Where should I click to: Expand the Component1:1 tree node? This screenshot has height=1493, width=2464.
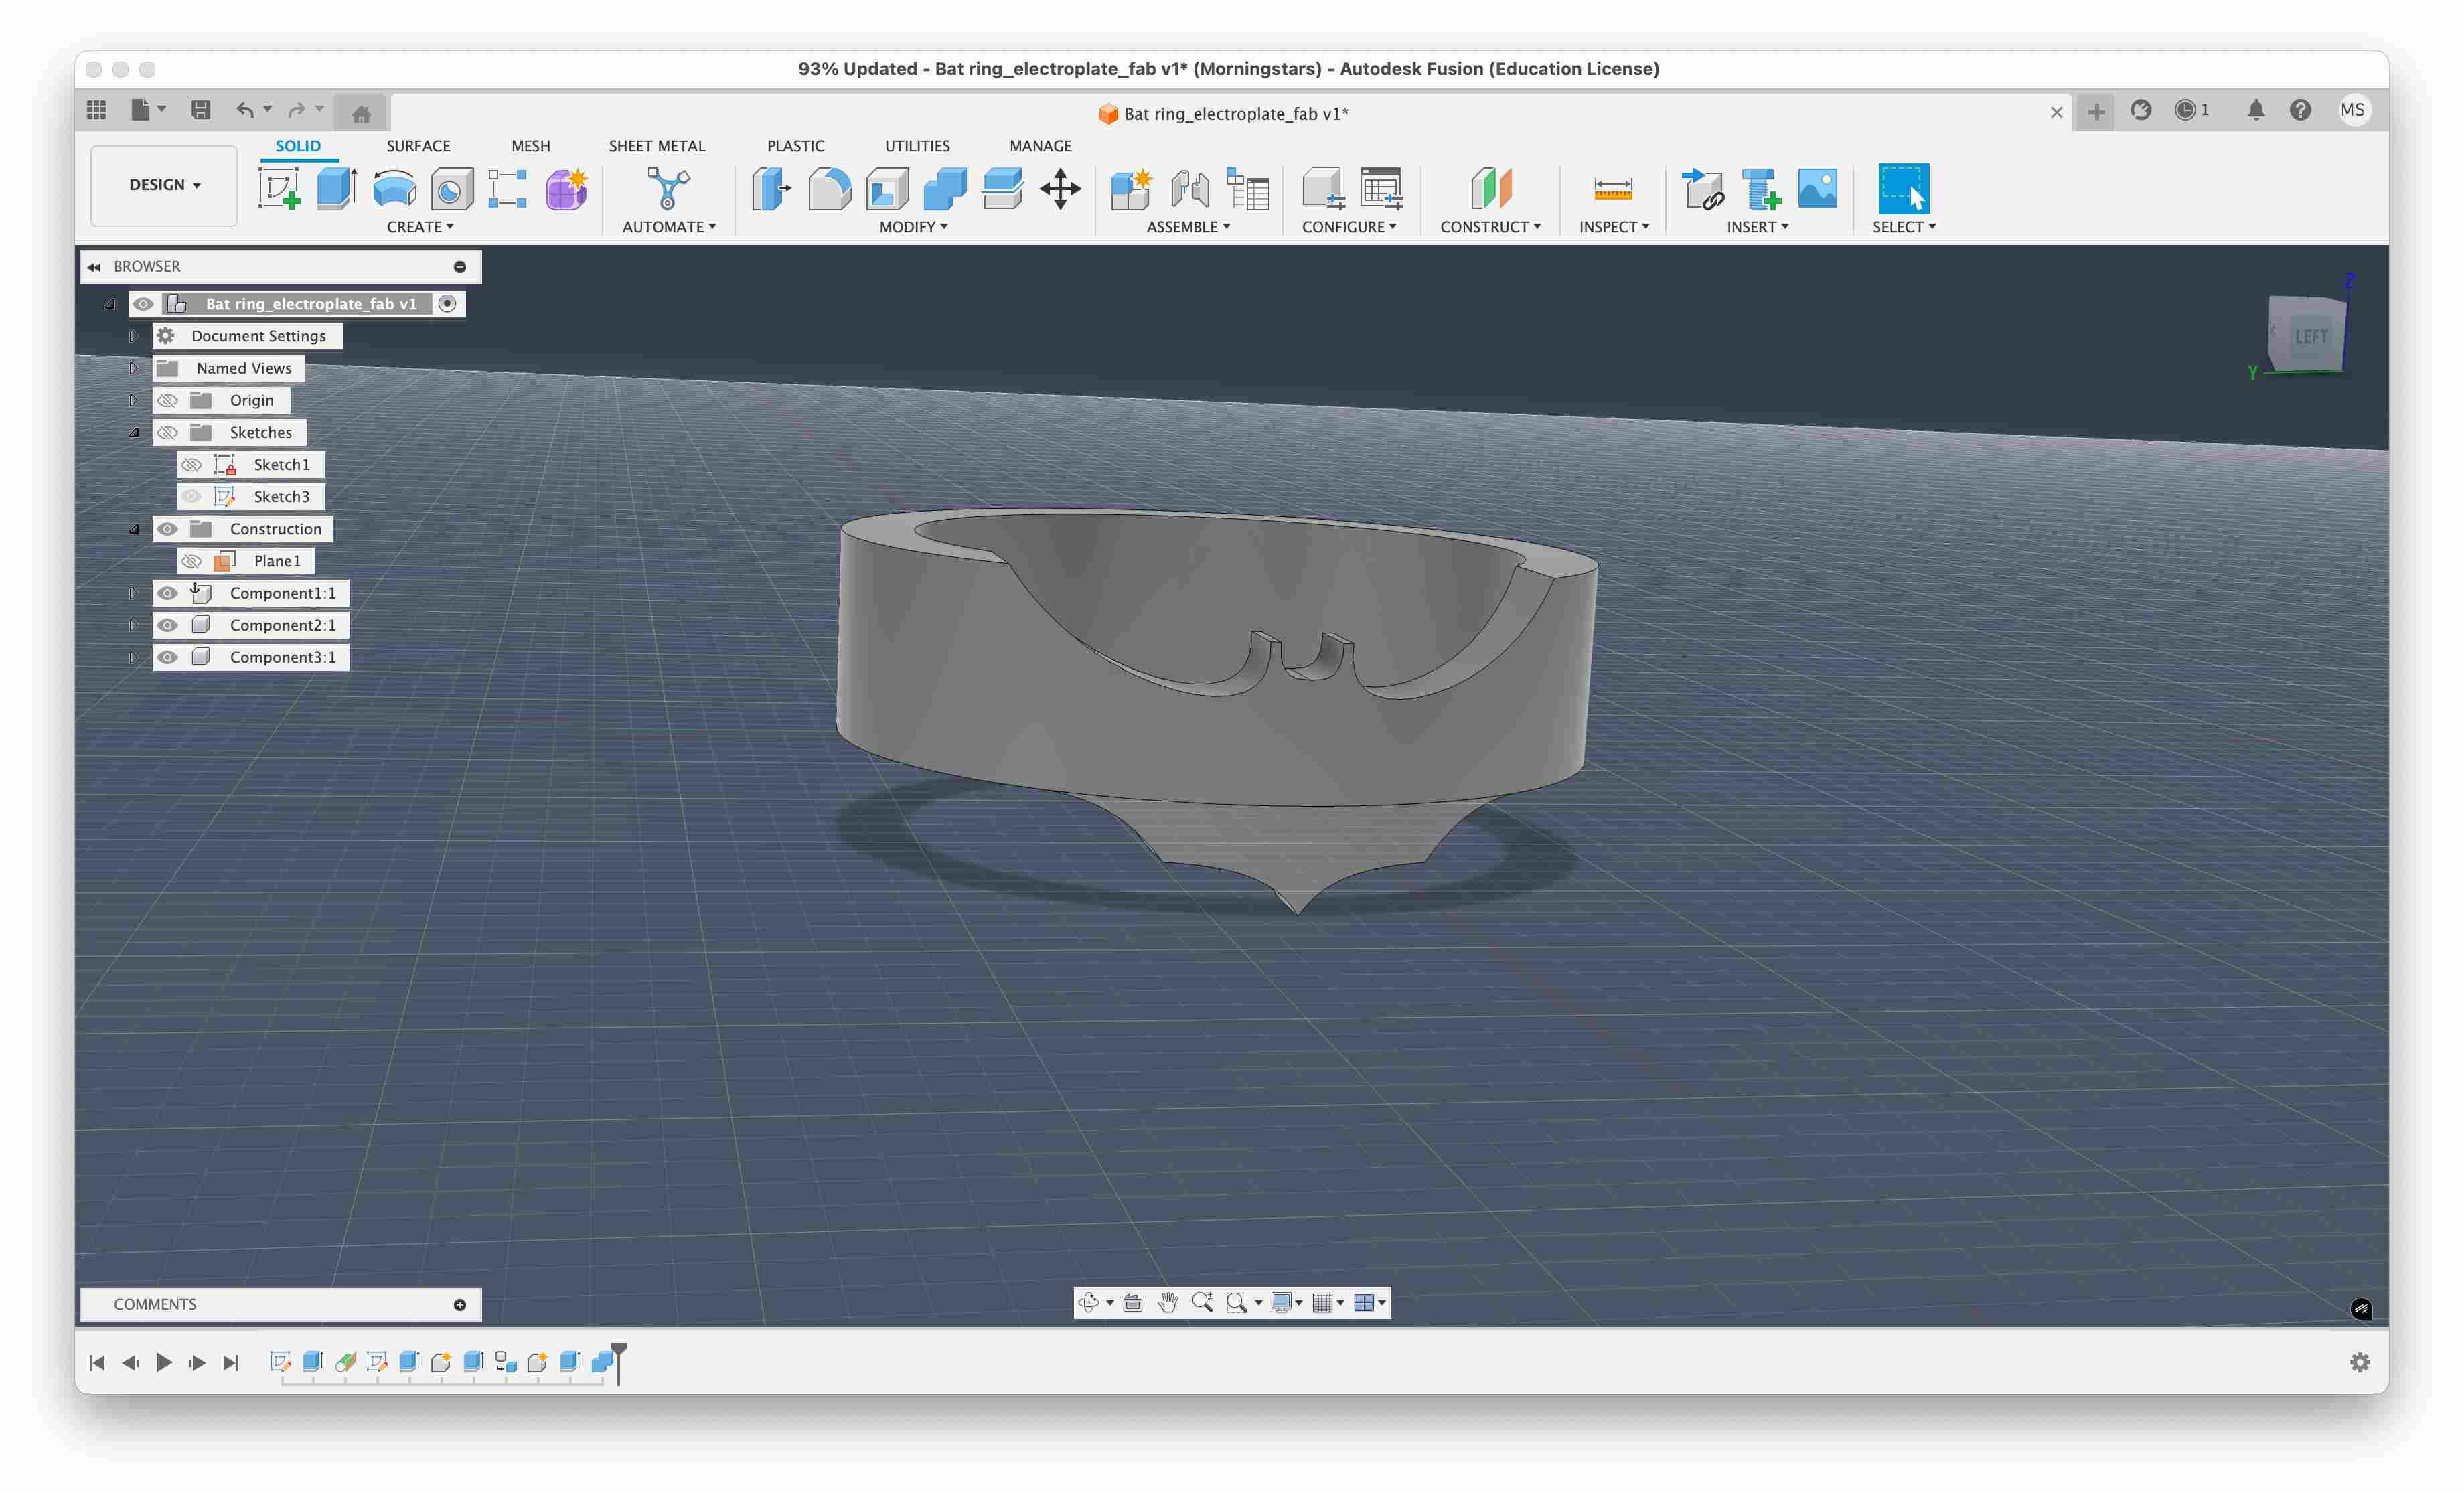[x=133, y=592]
